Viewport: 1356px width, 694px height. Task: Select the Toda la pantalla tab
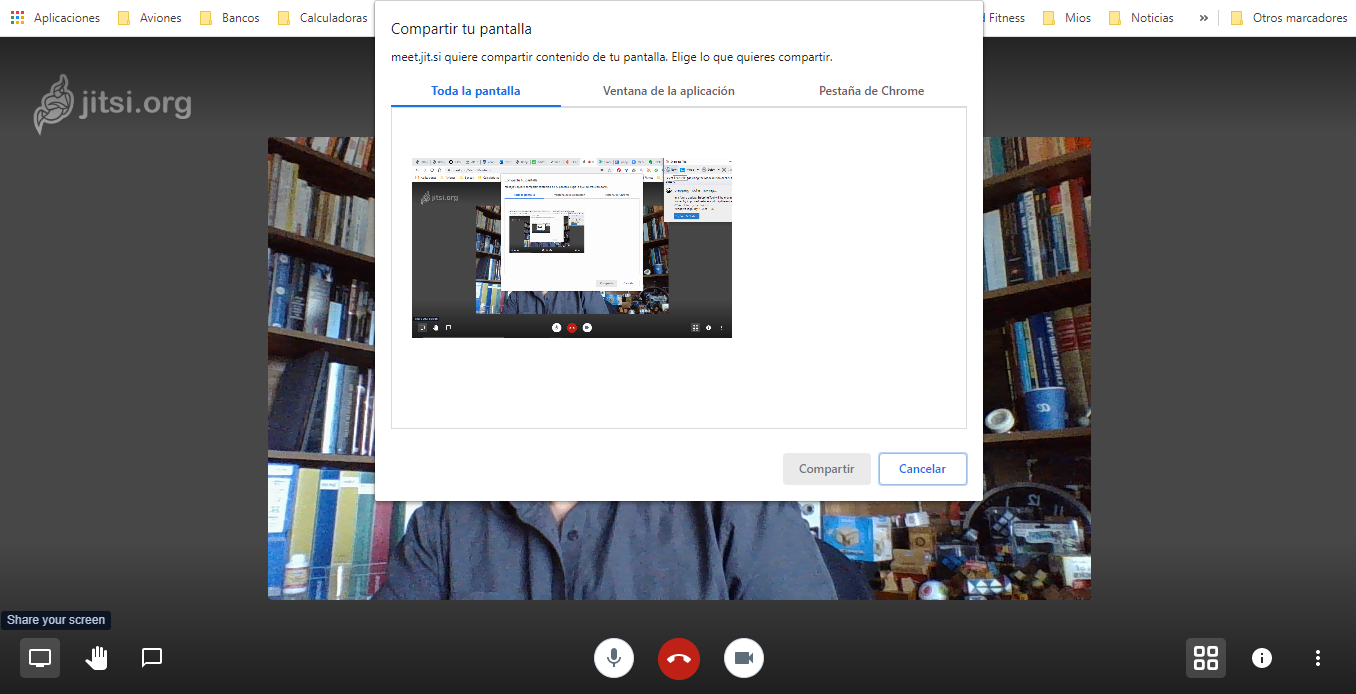[x=476, y=91]
